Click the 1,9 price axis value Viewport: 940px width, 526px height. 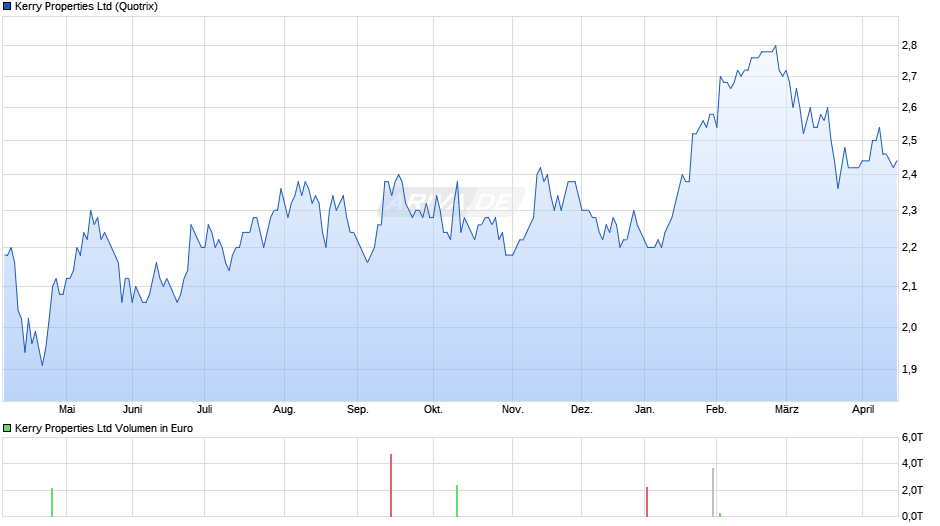point(909,369)
